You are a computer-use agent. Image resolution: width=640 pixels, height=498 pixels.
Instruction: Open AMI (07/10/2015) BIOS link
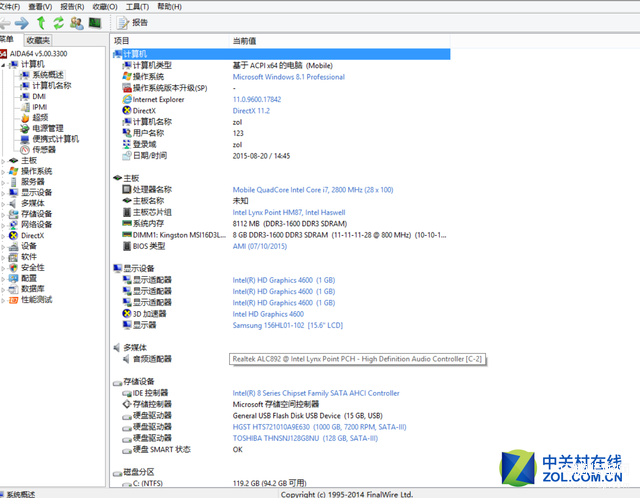260,246
